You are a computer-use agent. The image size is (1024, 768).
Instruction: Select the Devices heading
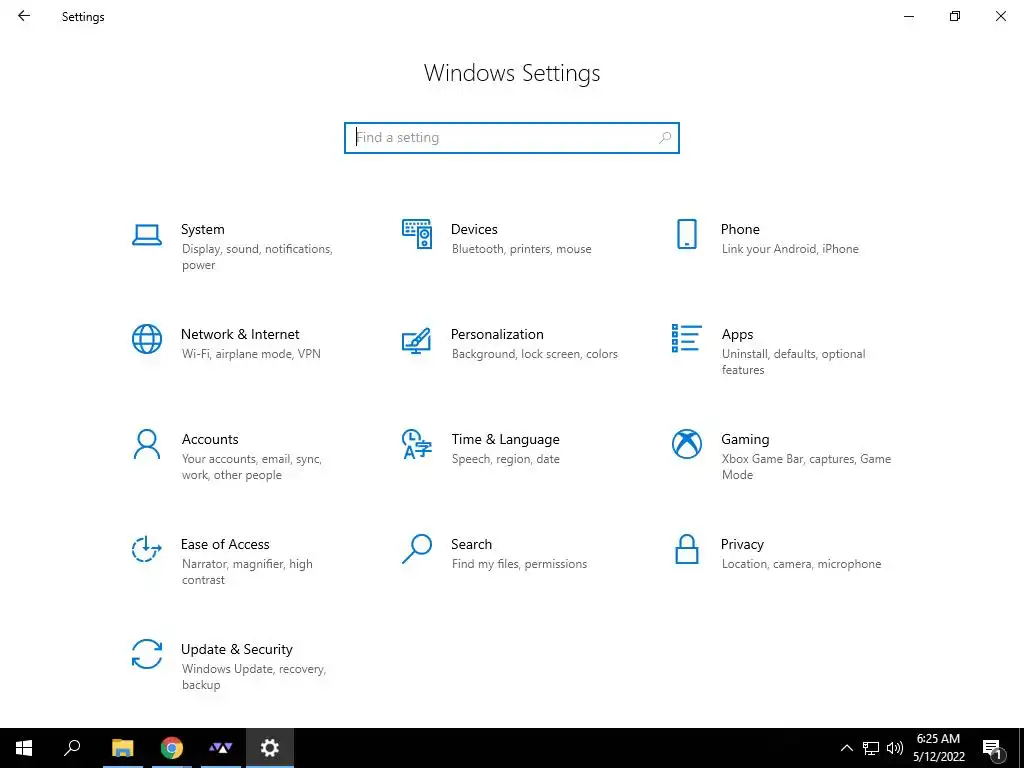[x=474, y=229]
